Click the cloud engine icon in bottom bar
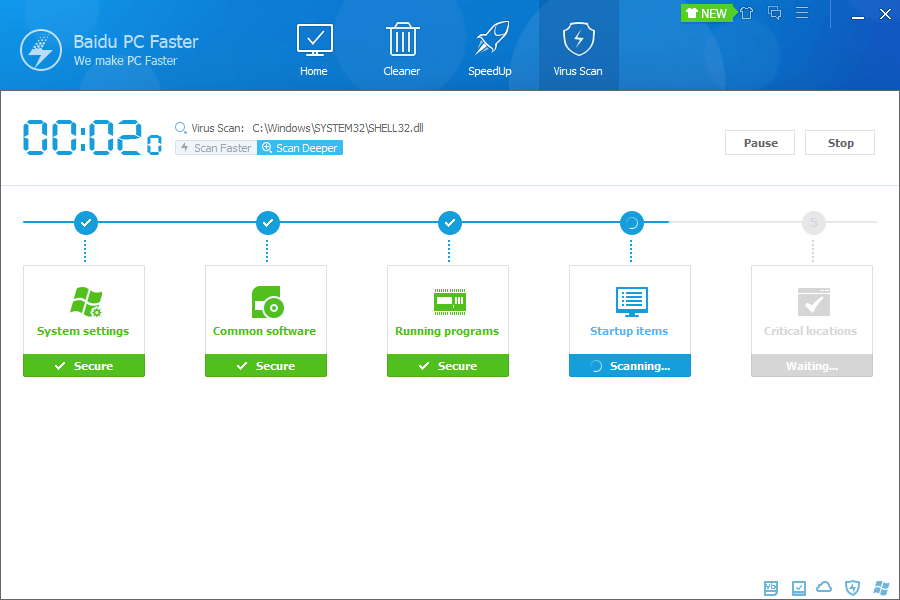The height and width of the screenshot is (600, 900). point(824,587)
